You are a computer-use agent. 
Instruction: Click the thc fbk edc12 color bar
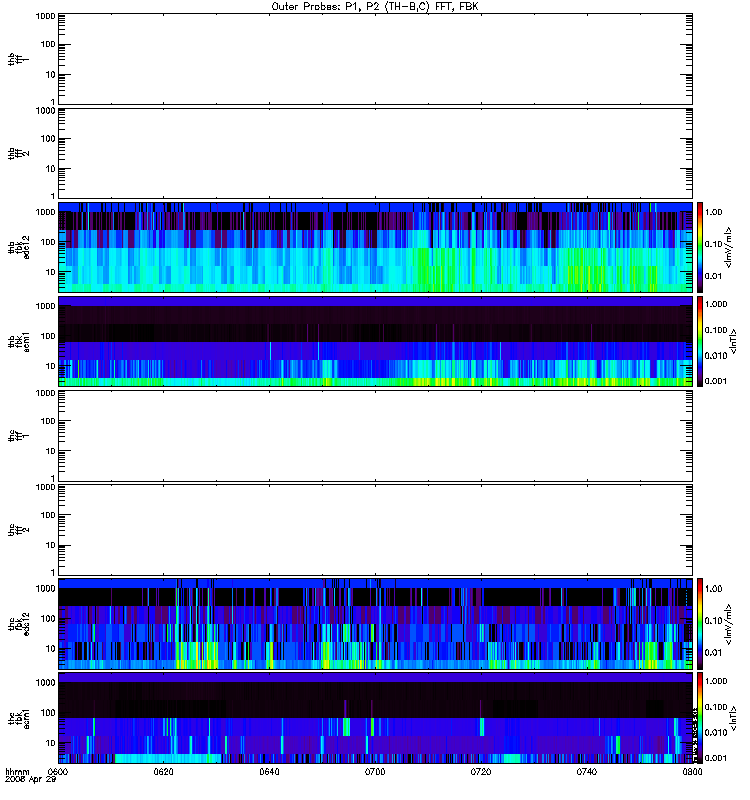click(700, 624)
